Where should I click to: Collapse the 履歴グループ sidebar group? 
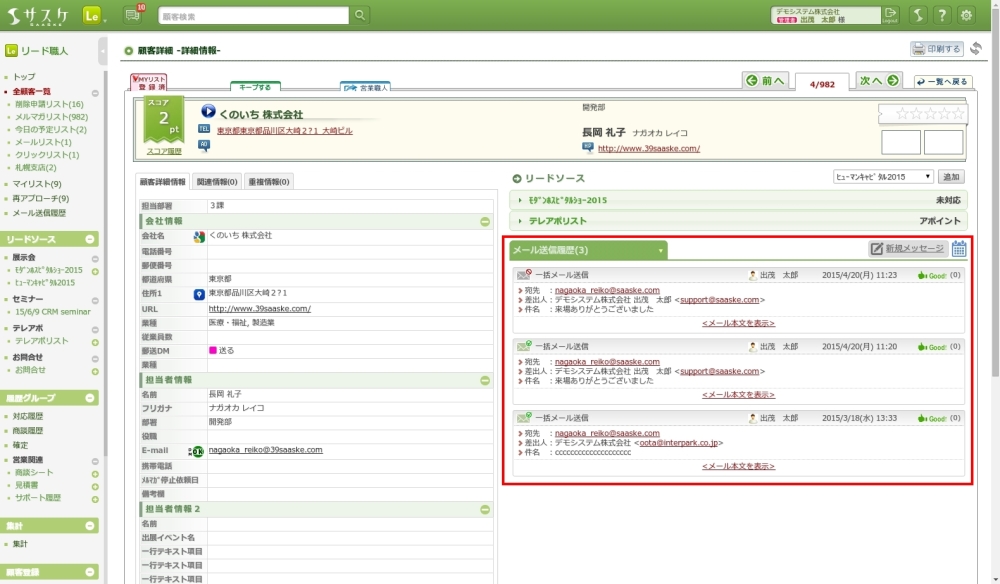pyautogui.click(x=90, y=398)
